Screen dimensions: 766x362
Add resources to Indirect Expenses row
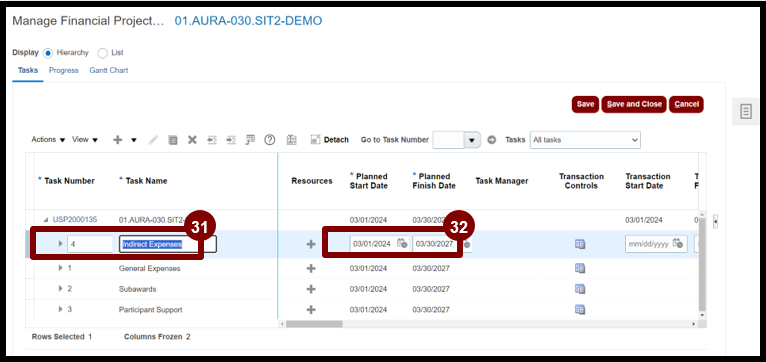point(311,244)
